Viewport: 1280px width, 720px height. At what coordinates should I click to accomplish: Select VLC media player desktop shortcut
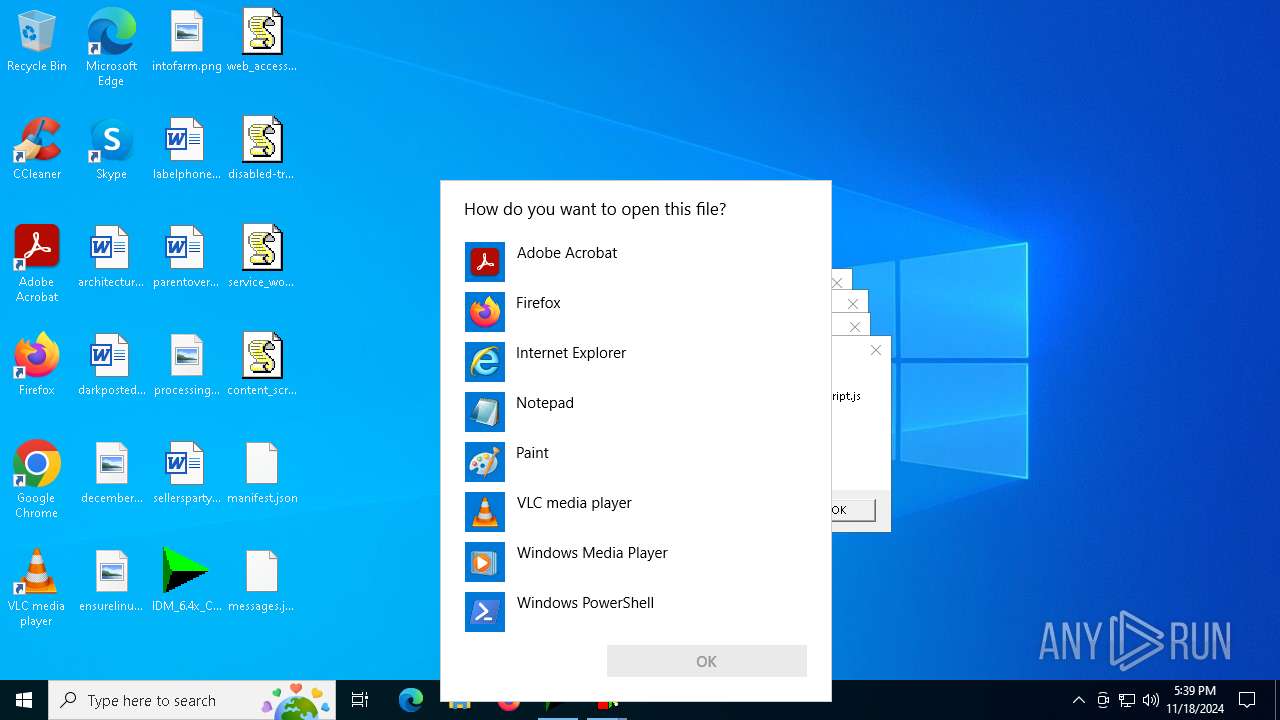click(x=37, y=588)
